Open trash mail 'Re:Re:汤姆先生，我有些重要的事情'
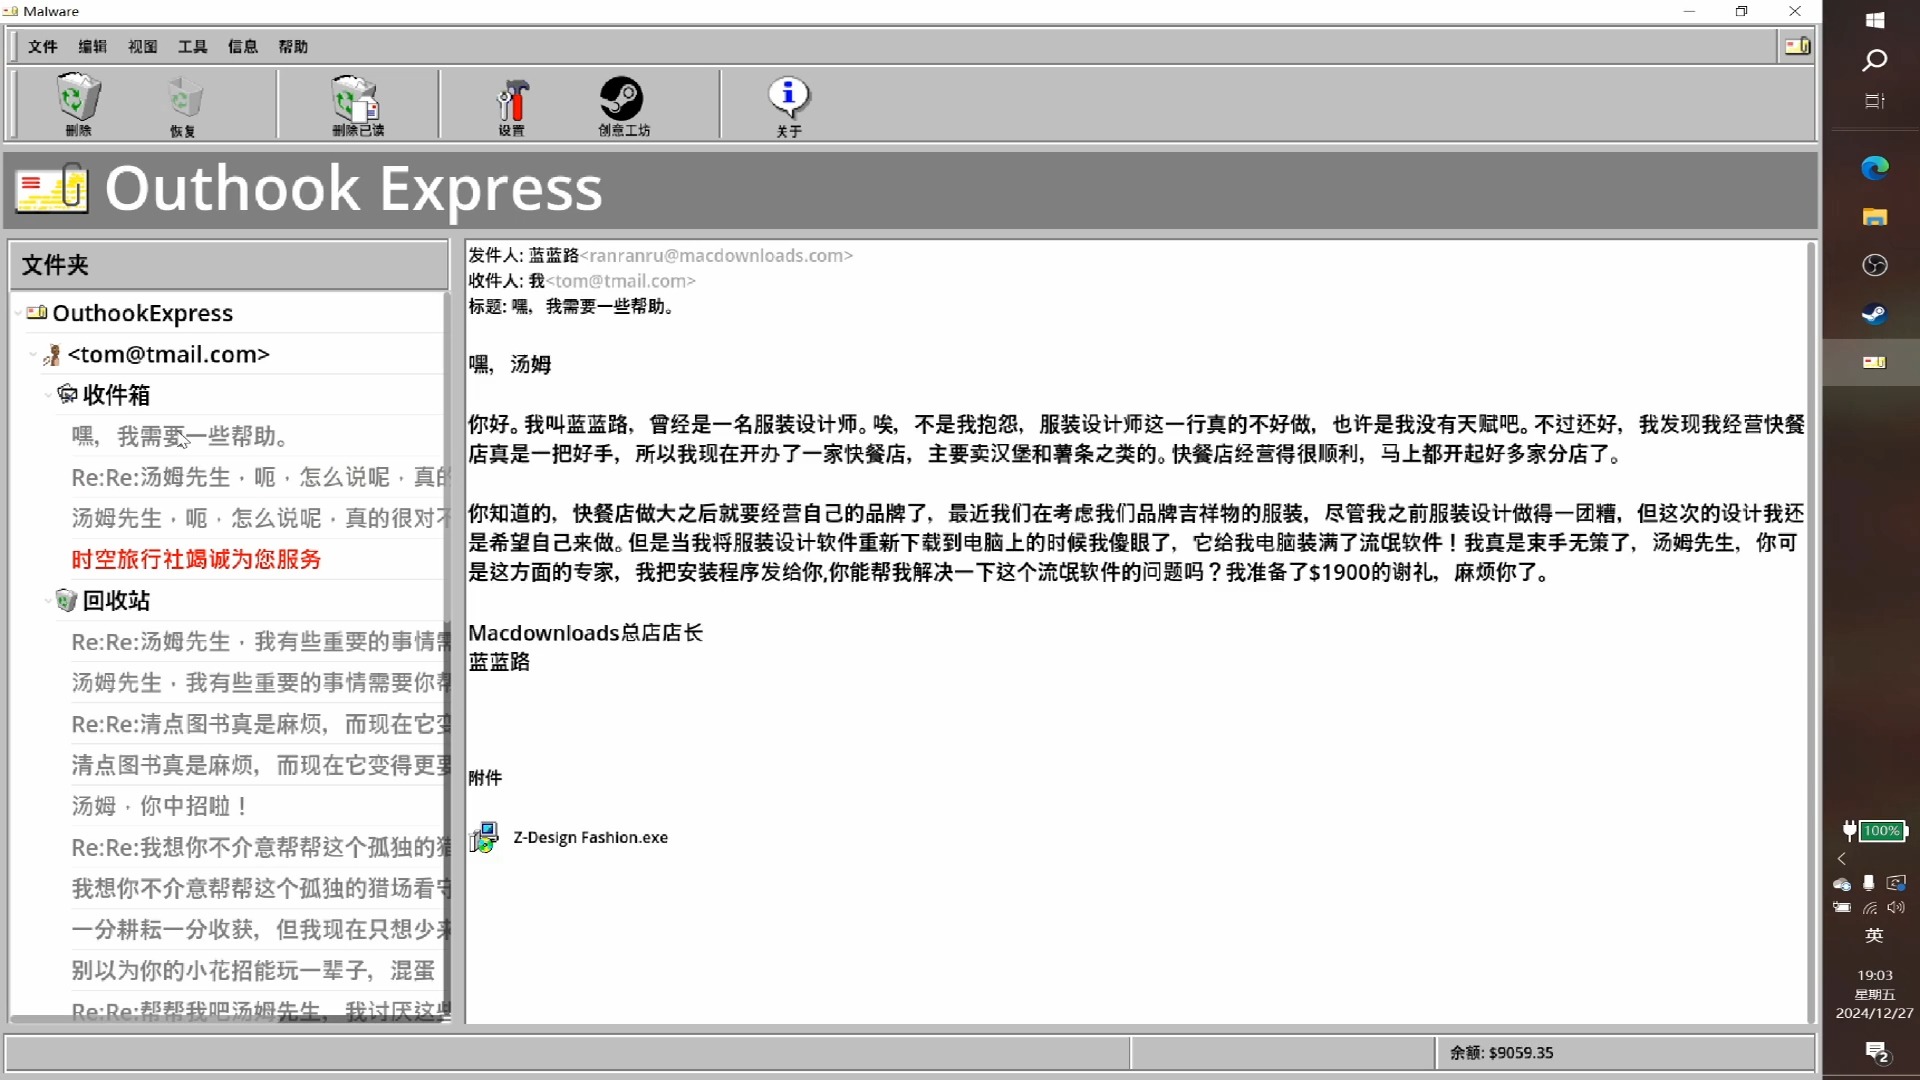The width and height of the screenshot is (1920, 1080). click(260, 642)
